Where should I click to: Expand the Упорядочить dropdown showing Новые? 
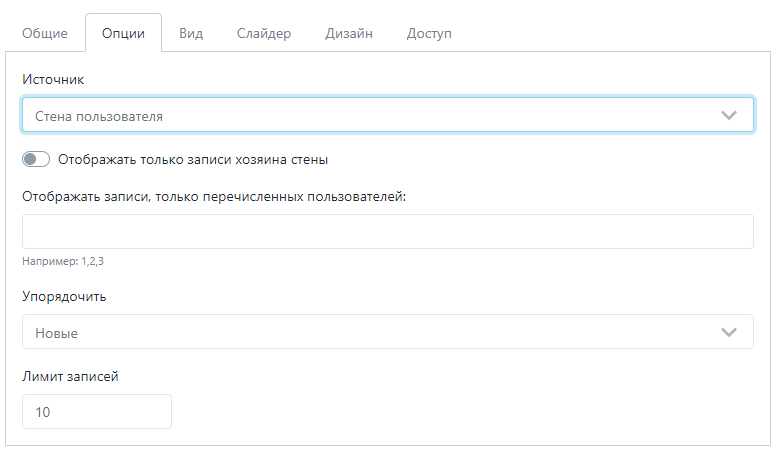coord(388,331)
